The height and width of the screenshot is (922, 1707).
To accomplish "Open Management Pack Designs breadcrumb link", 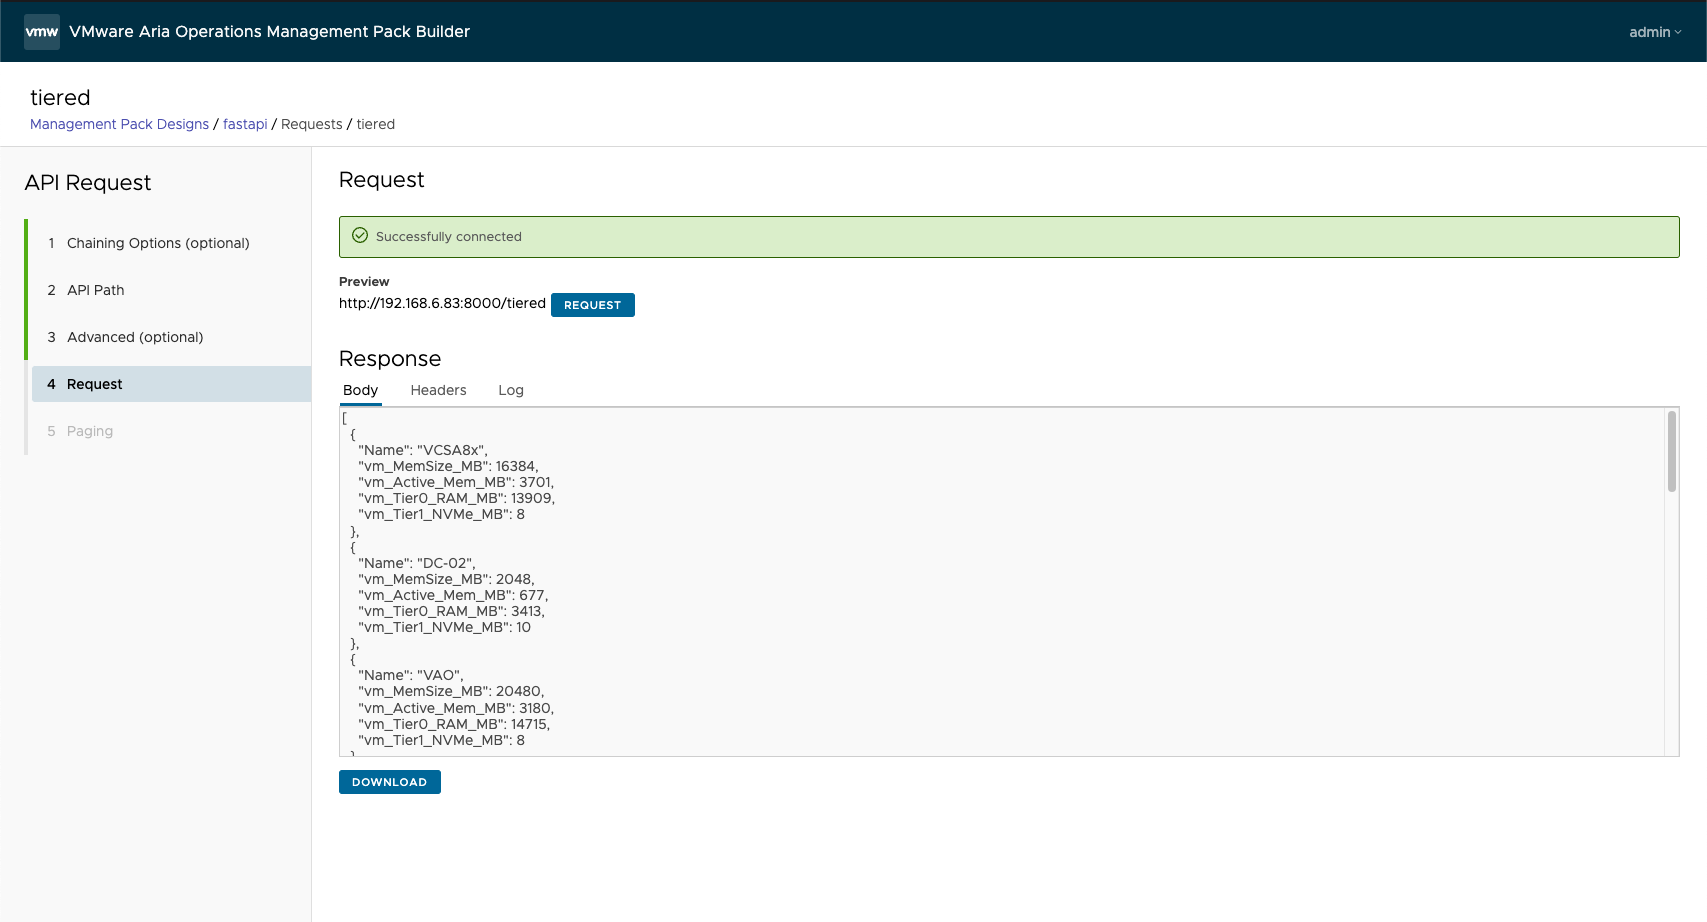I will [x=119, y=124].
